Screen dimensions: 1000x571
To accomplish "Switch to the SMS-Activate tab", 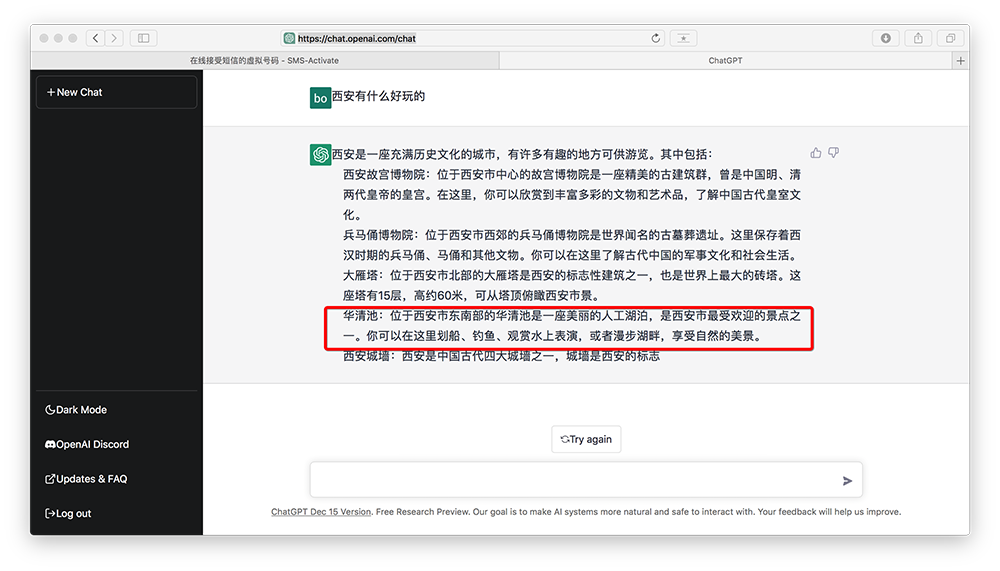I will pos(264,61).
